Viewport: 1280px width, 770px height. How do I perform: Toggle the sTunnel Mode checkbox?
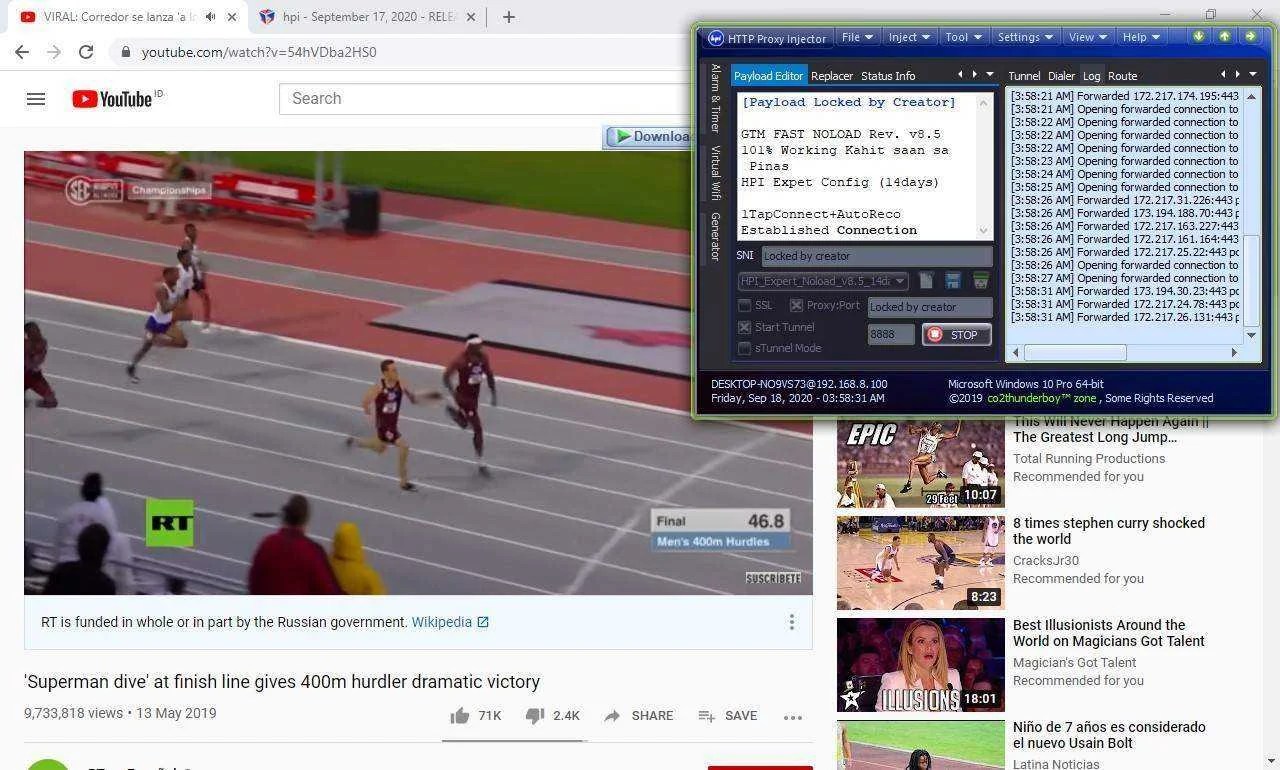coord(744,348)
